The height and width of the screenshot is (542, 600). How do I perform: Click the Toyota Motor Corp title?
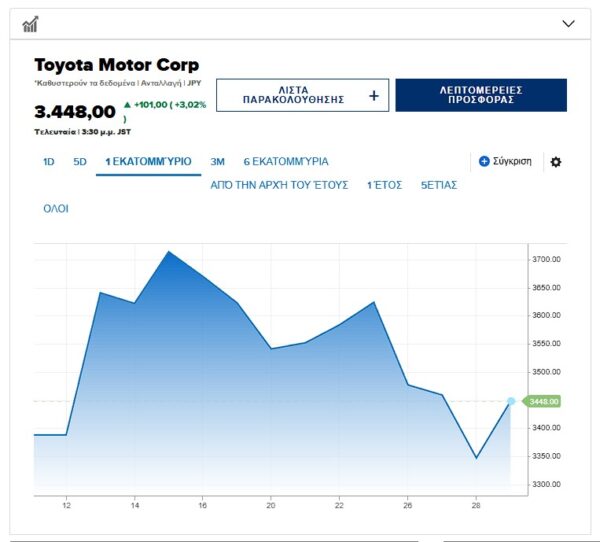tap(116, 65)
